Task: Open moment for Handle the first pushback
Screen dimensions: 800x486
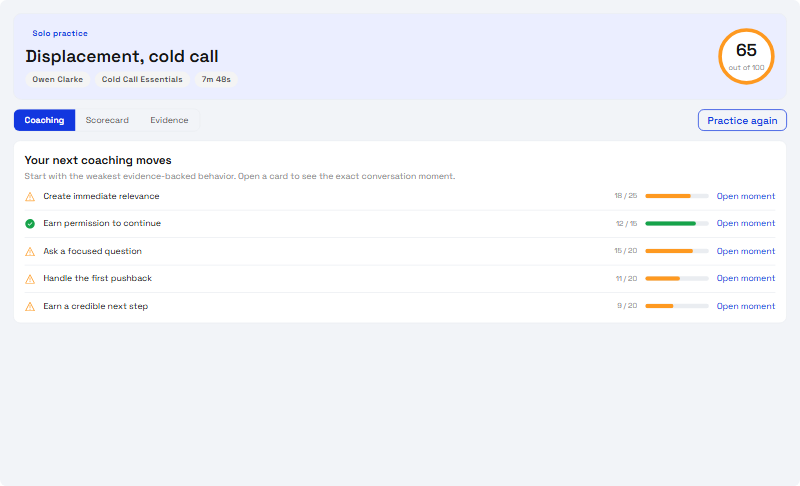Action: click(x=745, y=278)
